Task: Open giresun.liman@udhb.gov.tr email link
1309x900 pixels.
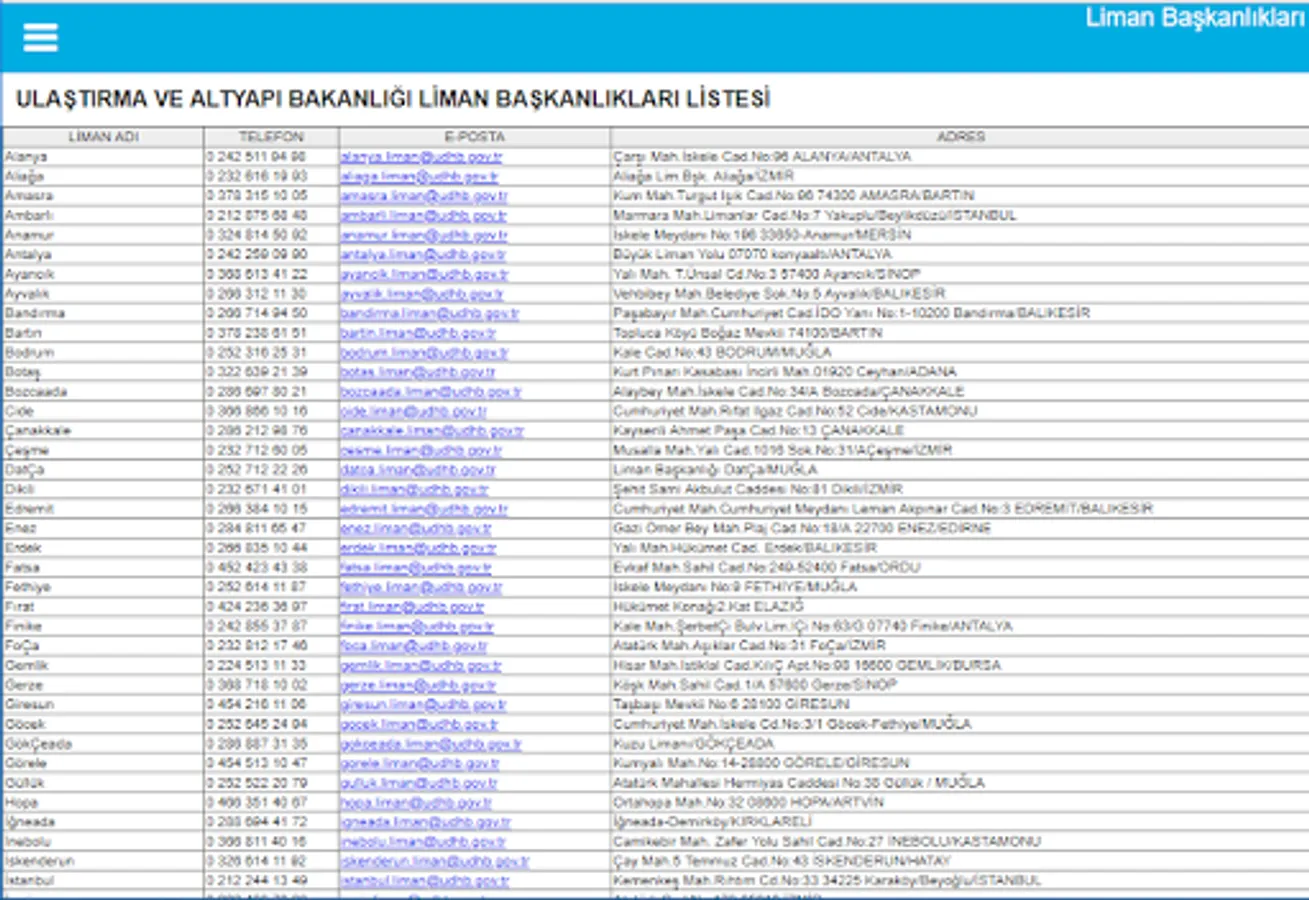Action: (423, 704)
